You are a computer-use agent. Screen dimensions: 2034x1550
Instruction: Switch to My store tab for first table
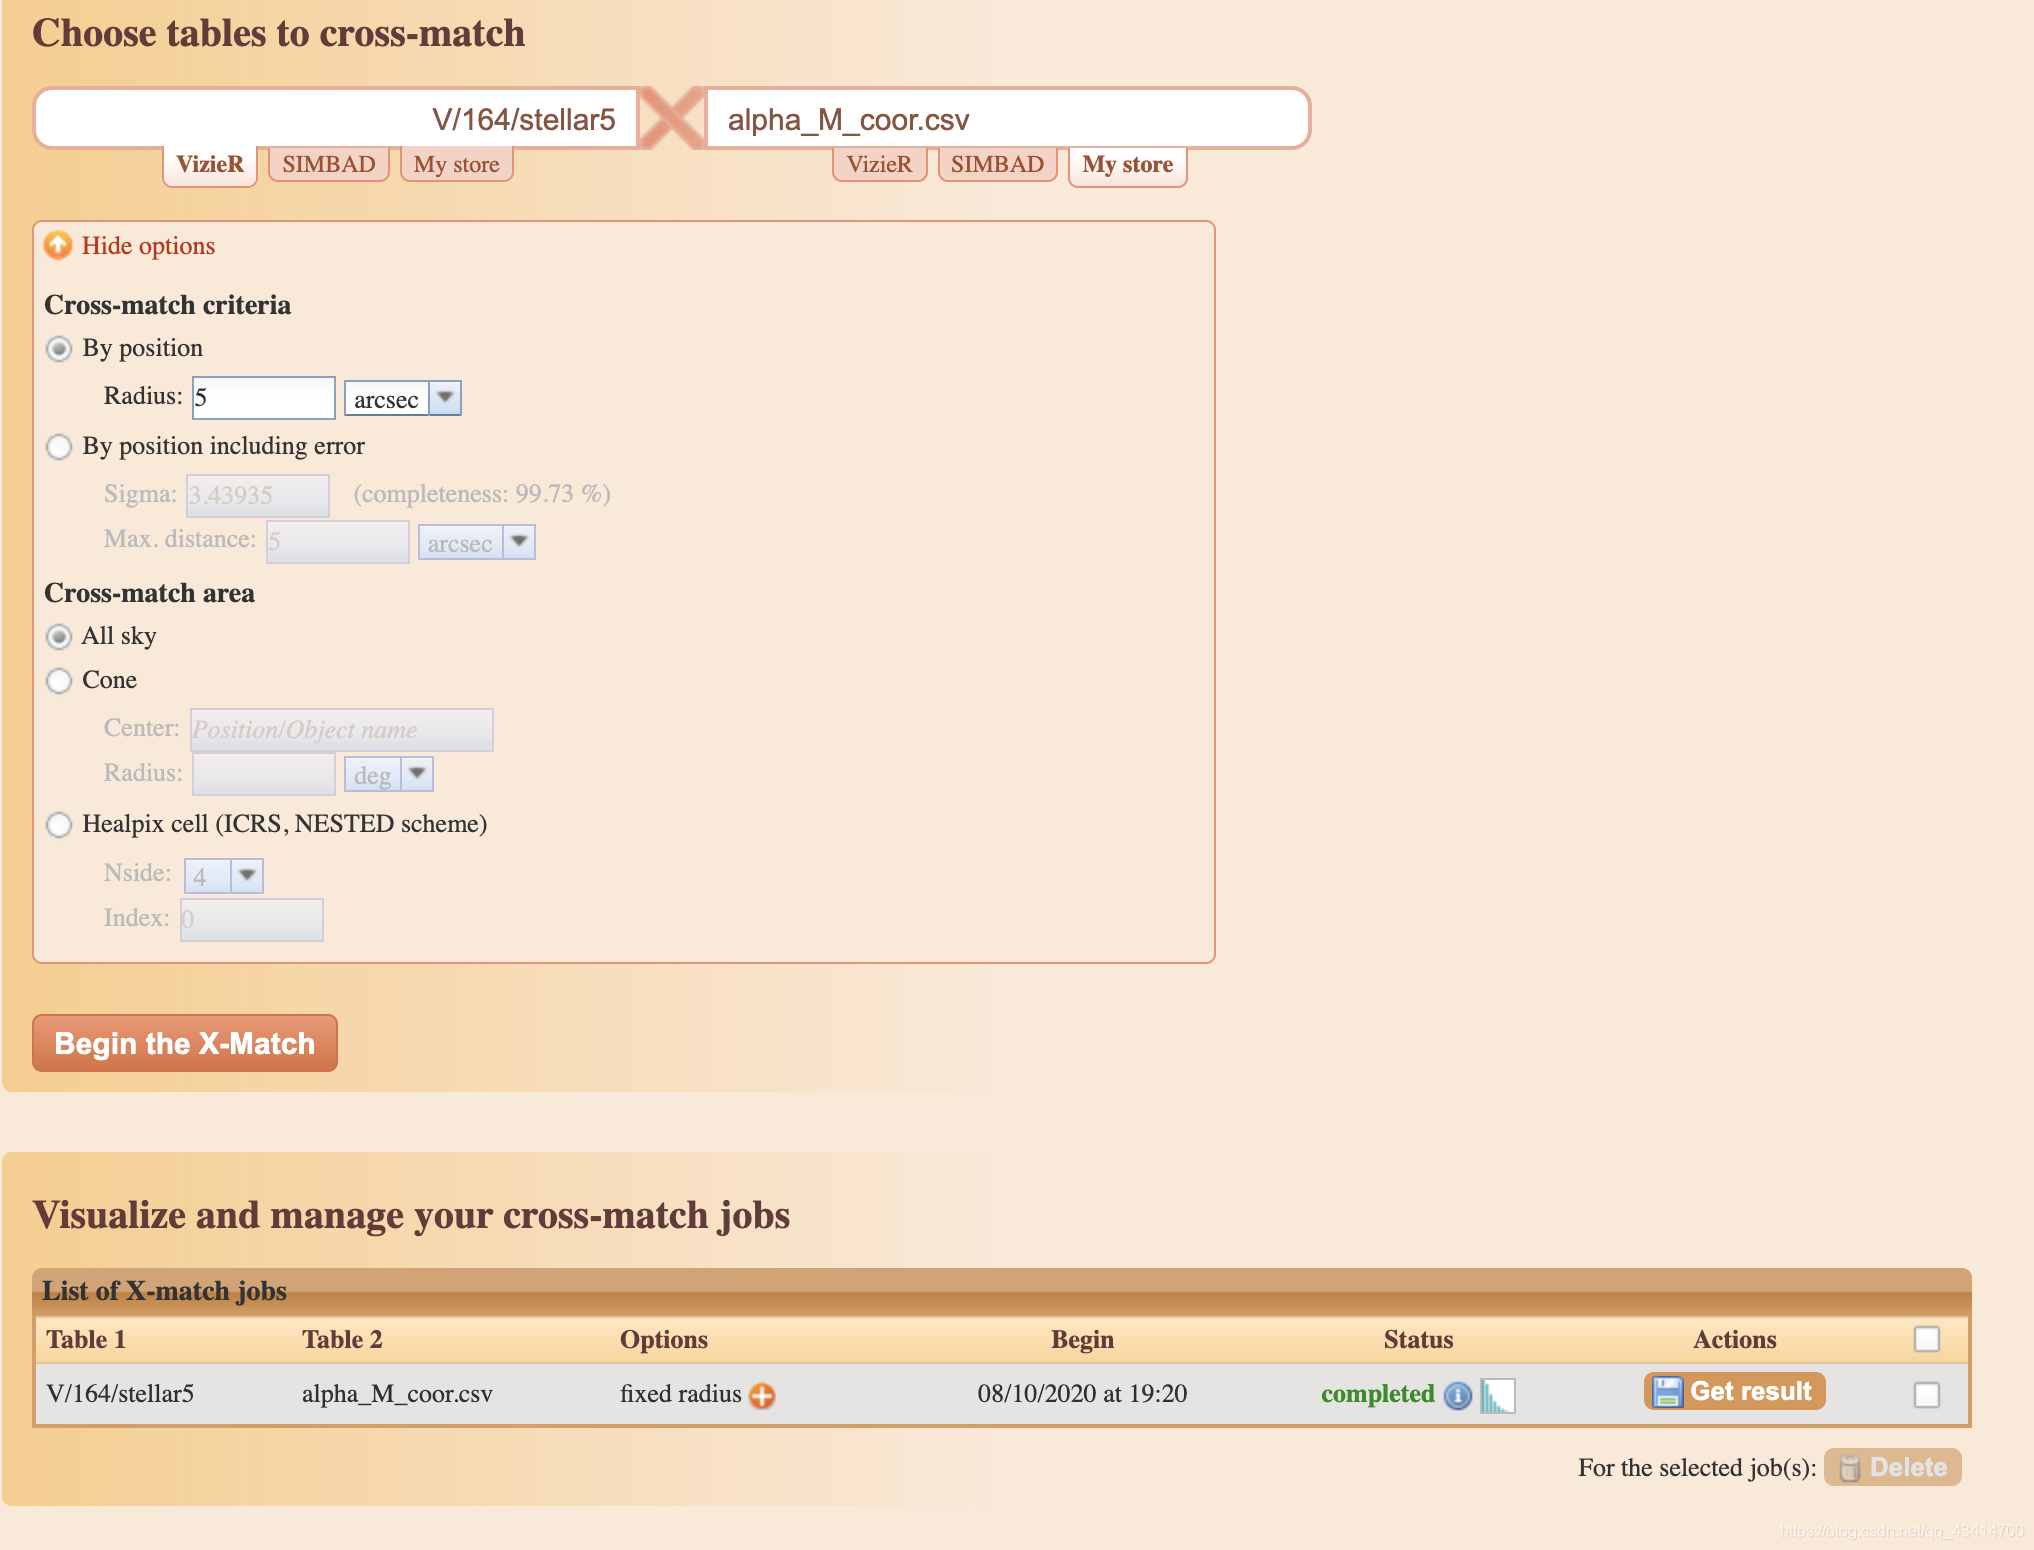click(457, 164)
